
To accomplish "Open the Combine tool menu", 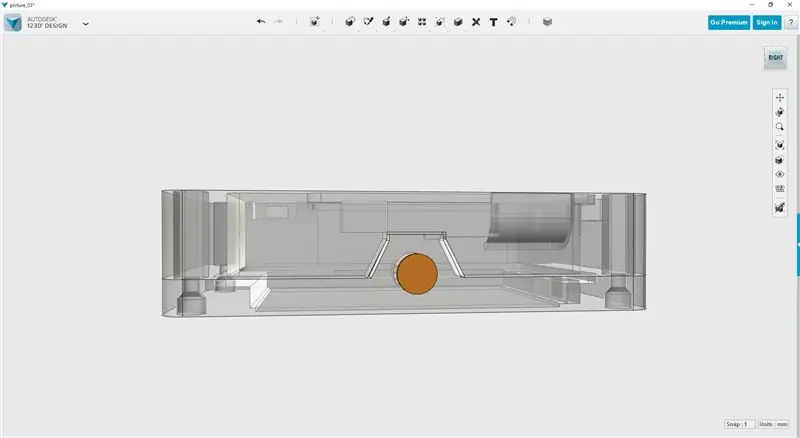I will [458, 21].
